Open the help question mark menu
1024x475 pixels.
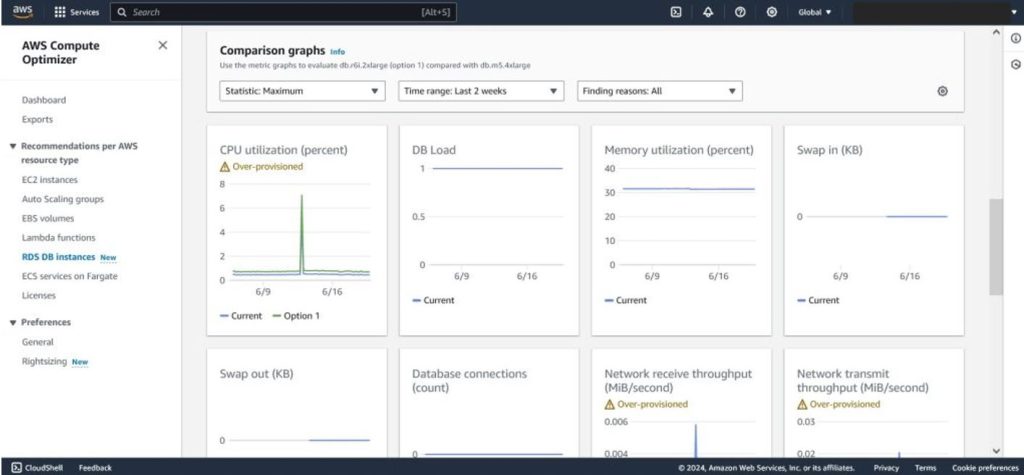tap(740, 12)
